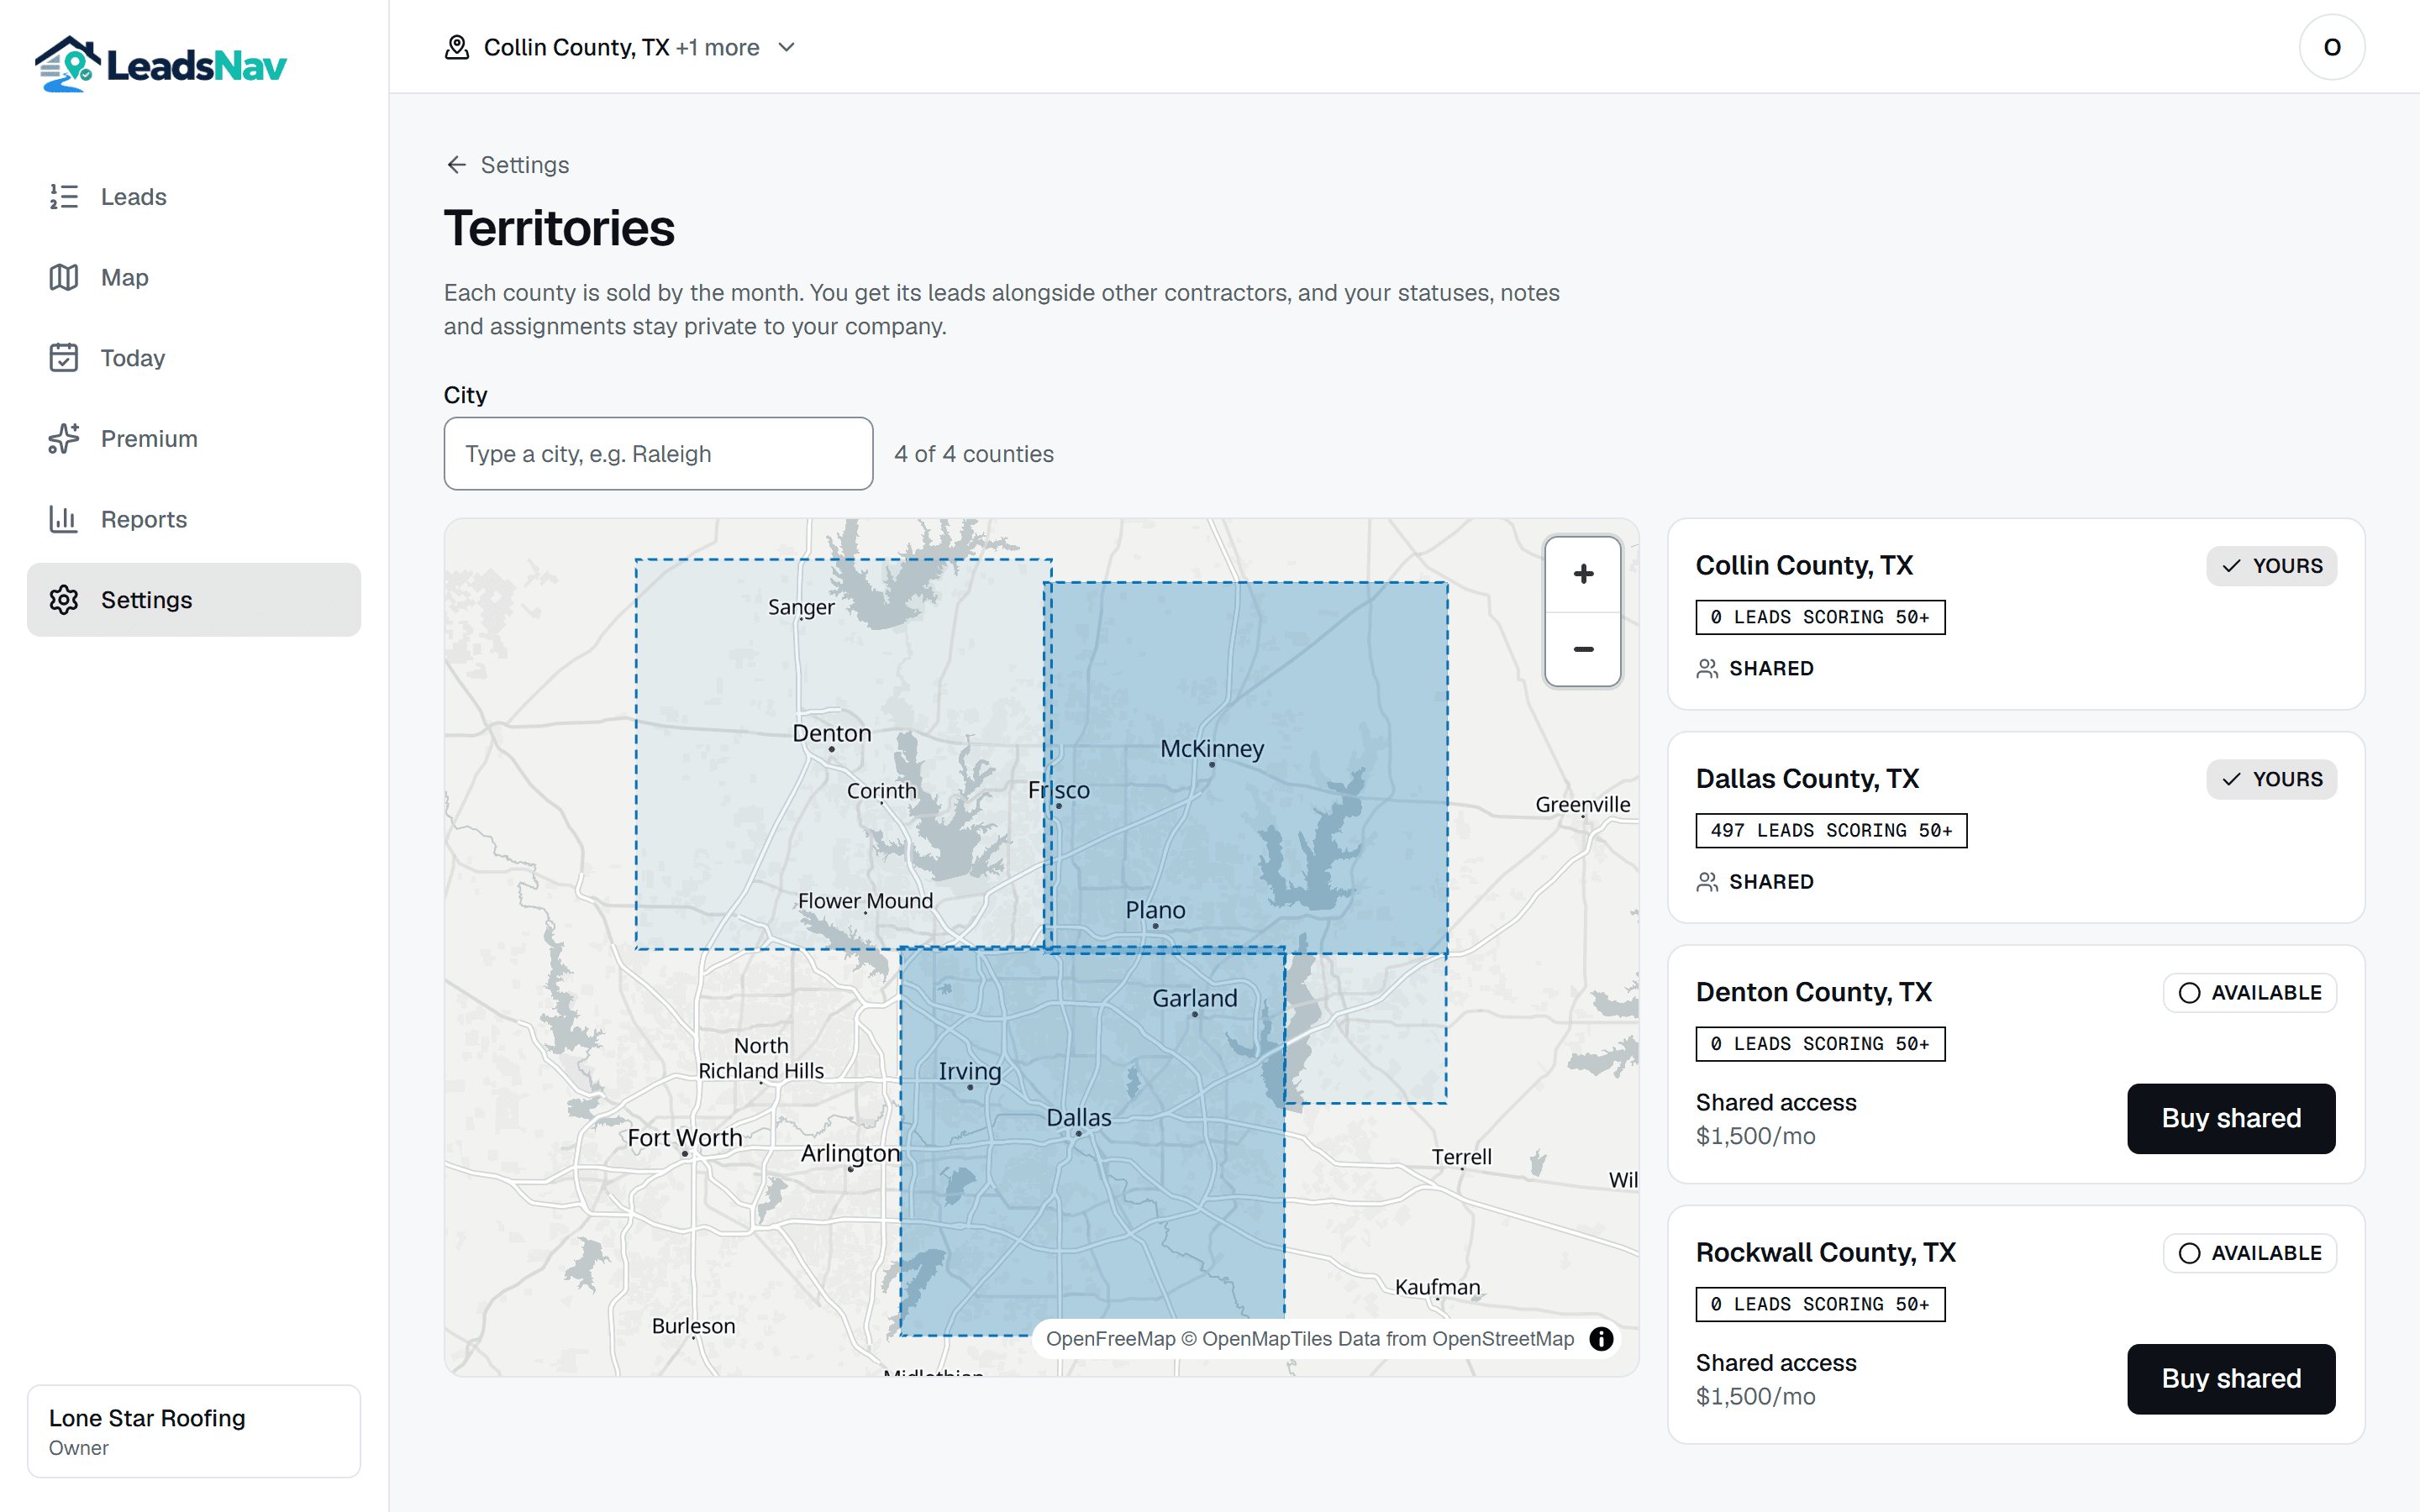The height and width of the screenshot is (1512, 2420).
Task: Expand the county selector chevron
Action: click(787, 47)
